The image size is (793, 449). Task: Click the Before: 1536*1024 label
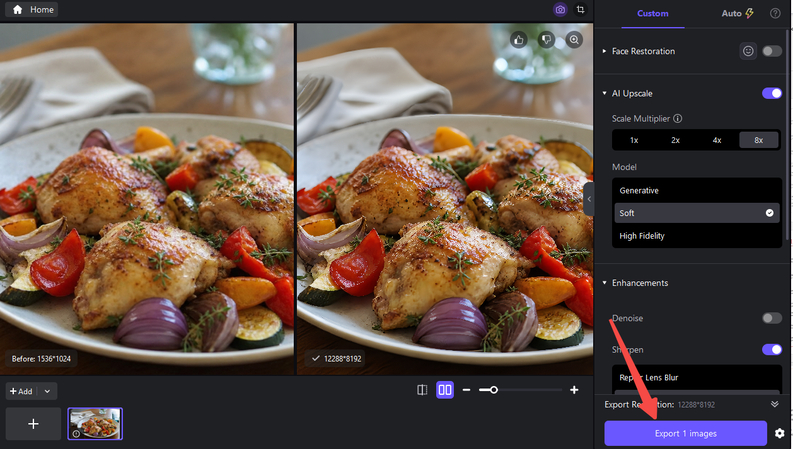coord(41,358)
